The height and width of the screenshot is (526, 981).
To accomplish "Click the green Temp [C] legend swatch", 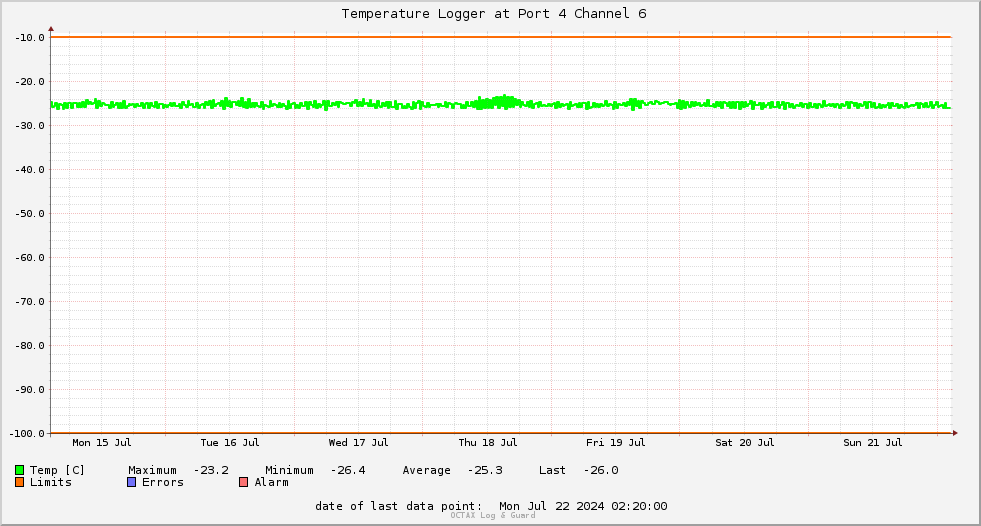I will coord(19,470).
